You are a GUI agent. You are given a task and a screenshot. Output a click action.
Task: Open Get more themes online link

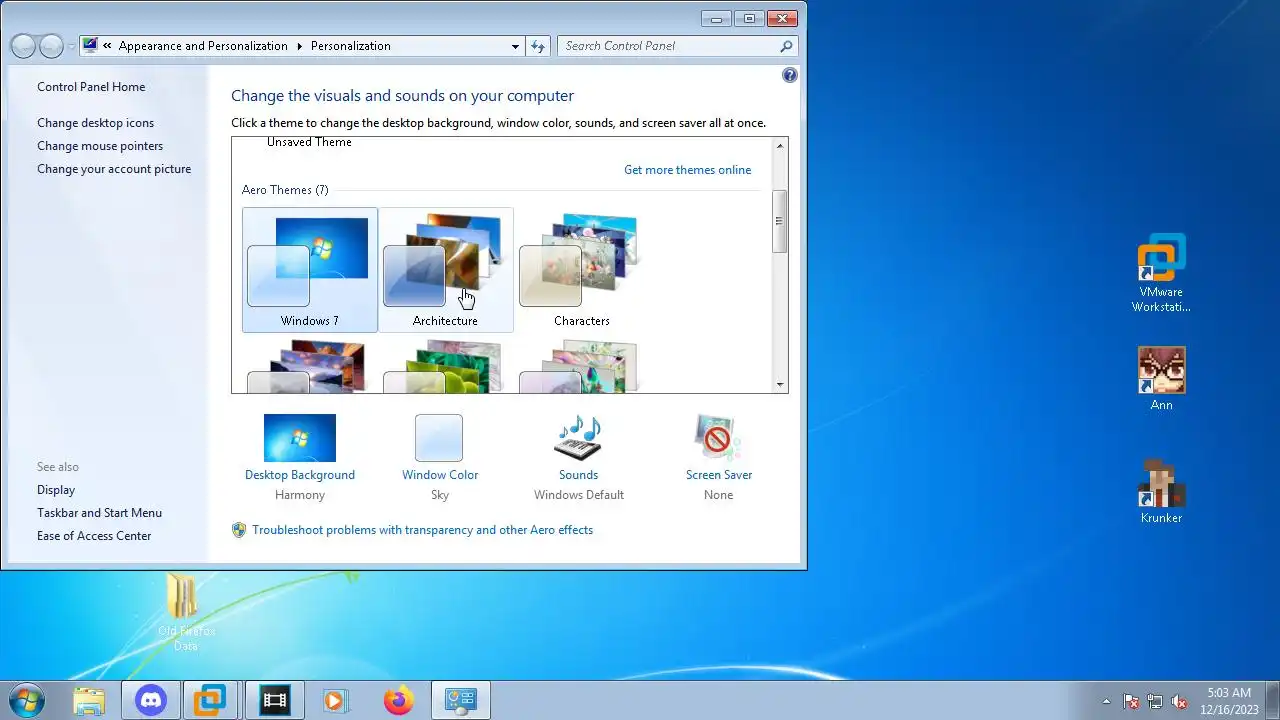[687, 170]
